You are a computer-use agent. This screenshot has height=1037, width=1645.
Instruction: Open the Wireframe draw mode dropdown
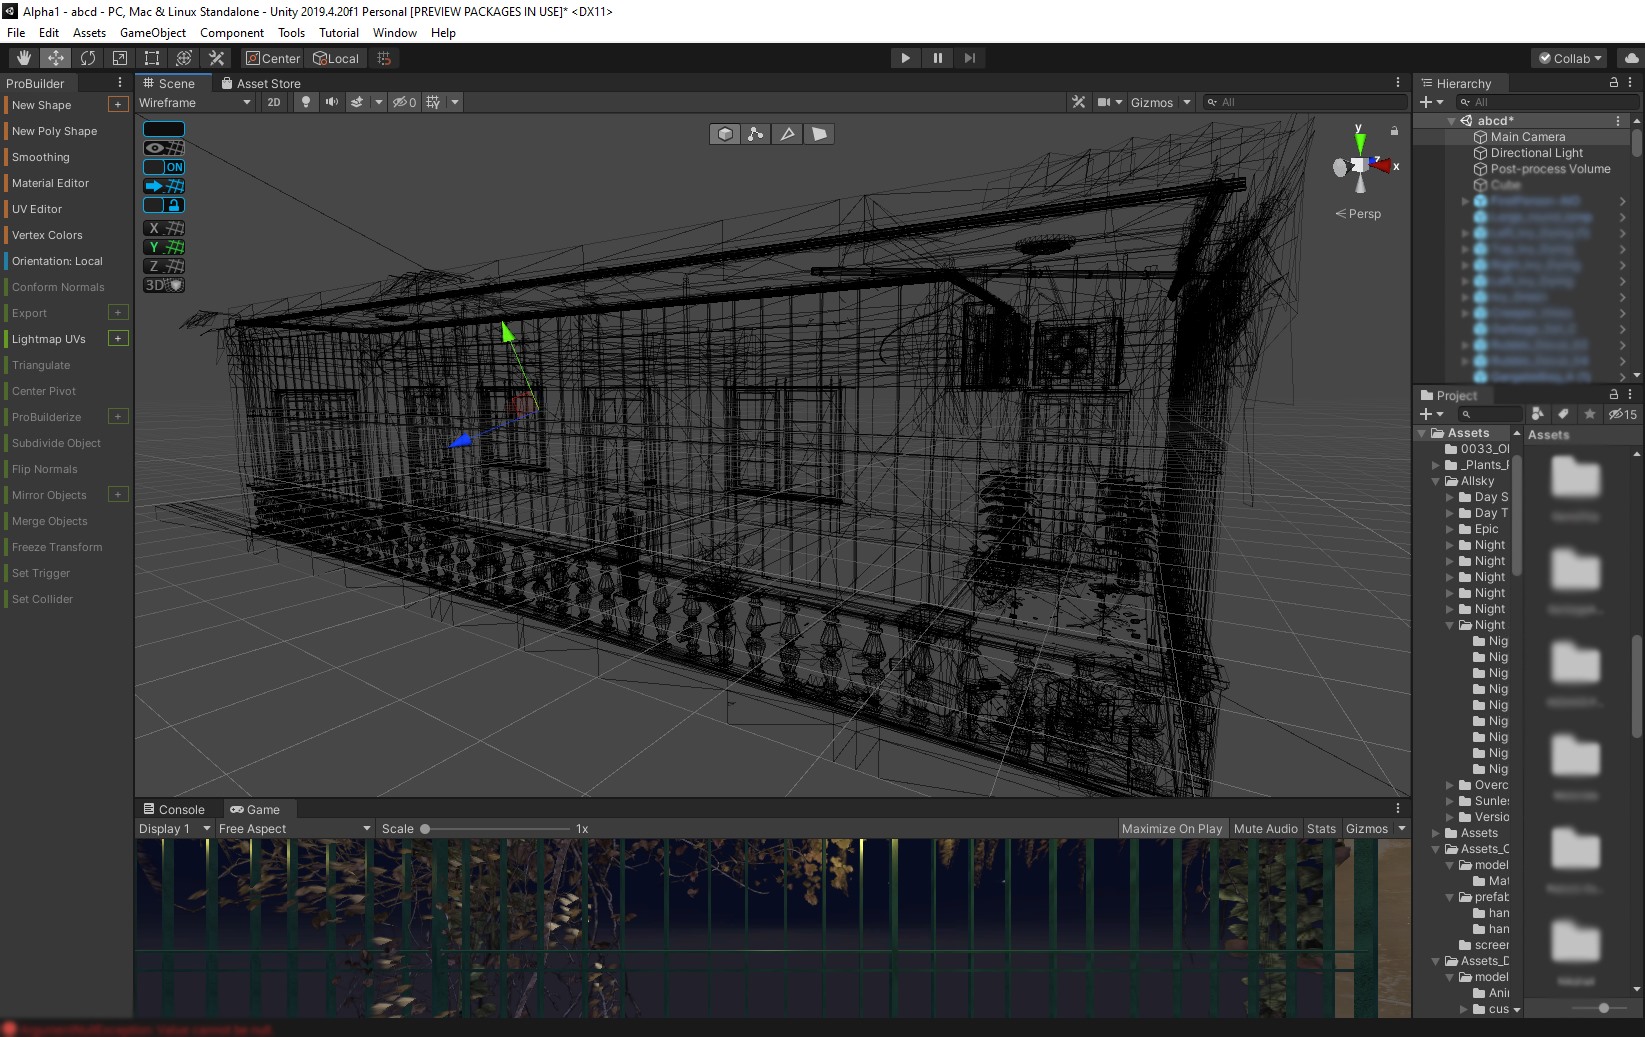point(195,102)
